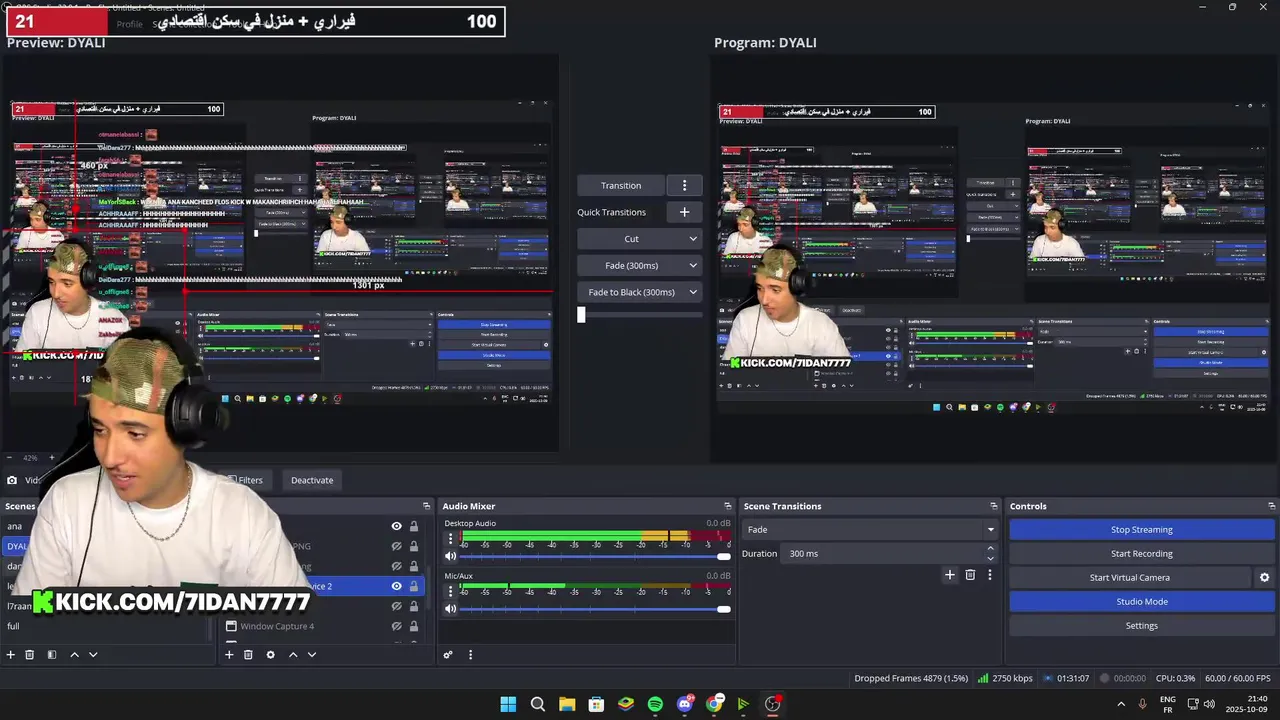1280x720 pixels.
Task: Add a quick transition with plus icon
Action: pyautogui.click(x=685, y=212)
